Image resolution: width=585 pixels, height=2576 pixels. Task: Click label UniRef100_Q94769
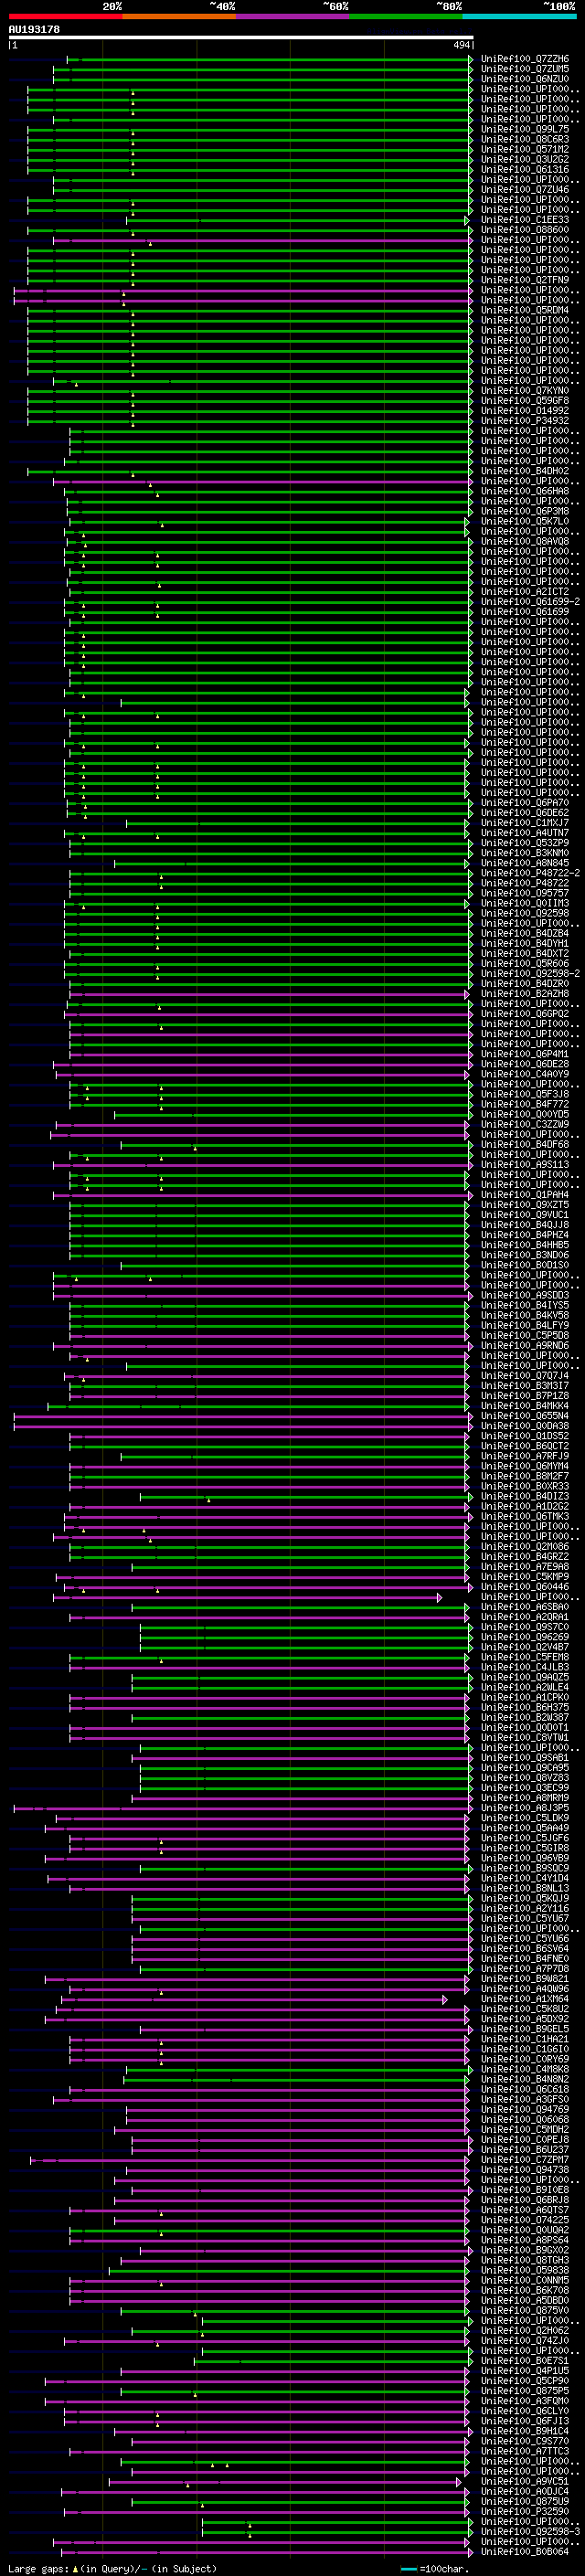525,2109
